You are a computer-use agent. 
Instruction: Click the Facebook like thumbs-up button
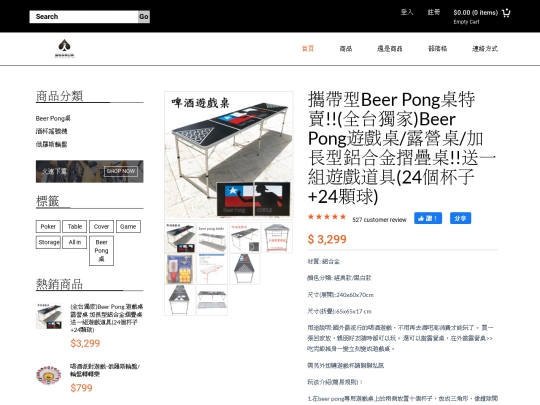pos(428,218)
